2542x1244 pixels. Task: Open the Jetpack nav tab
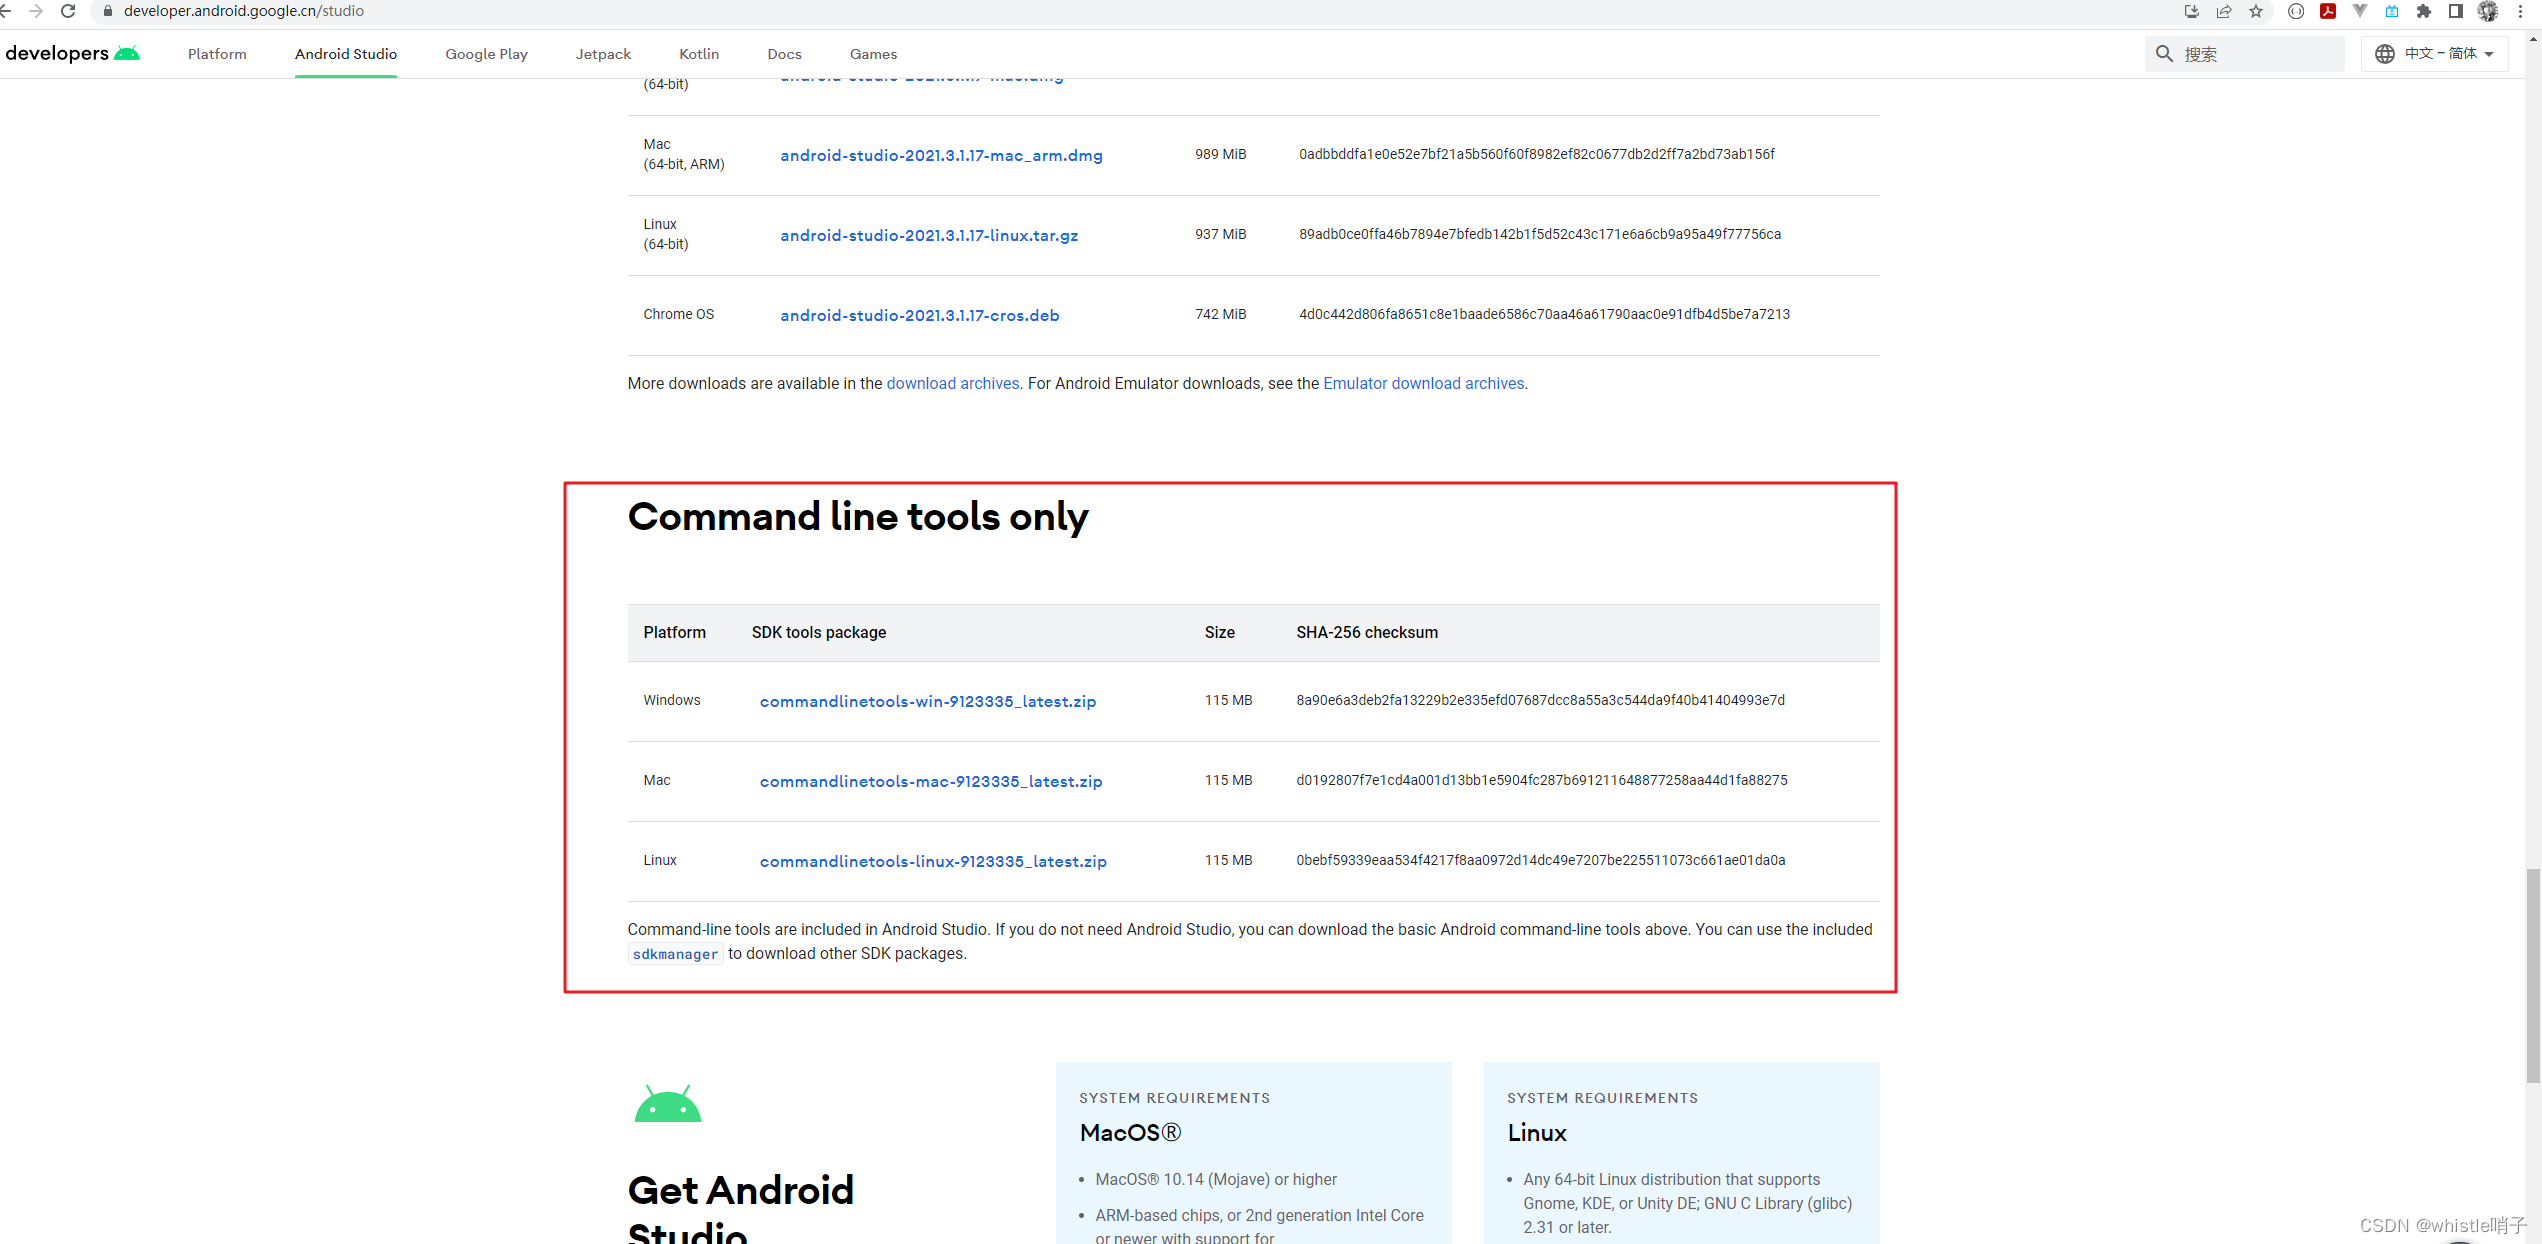tap(603, 54)
